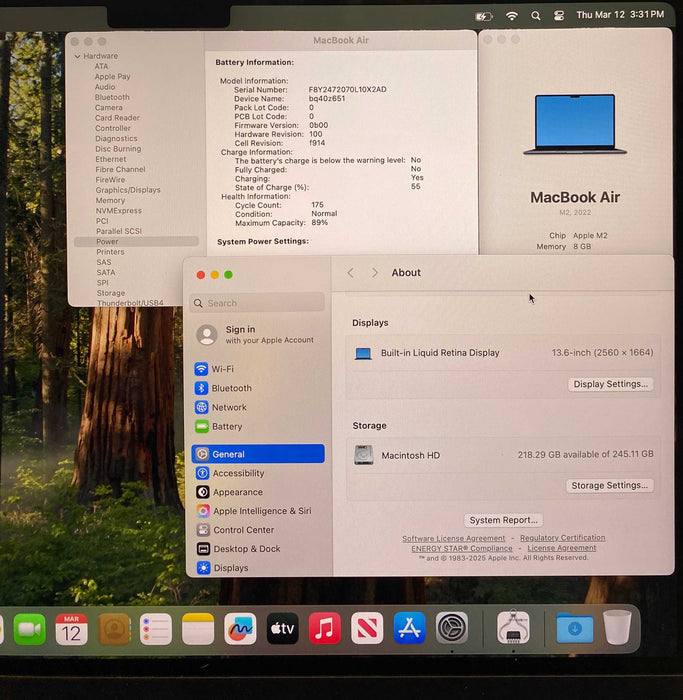Open Software License Agreement link
Viewport: 683px width, 700px height.
click(x=454, y=538)
